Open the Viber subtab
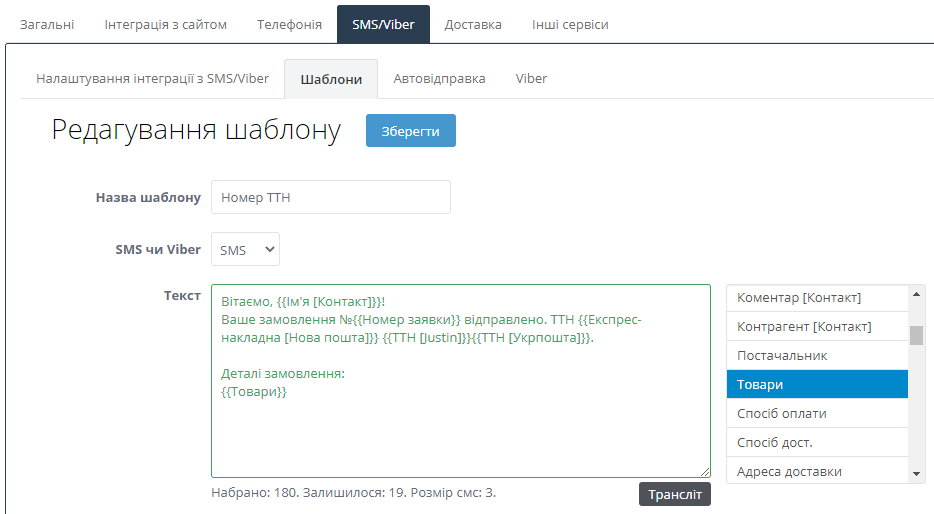The height and width of the screenshot is (514, 934). coord(531,78)
